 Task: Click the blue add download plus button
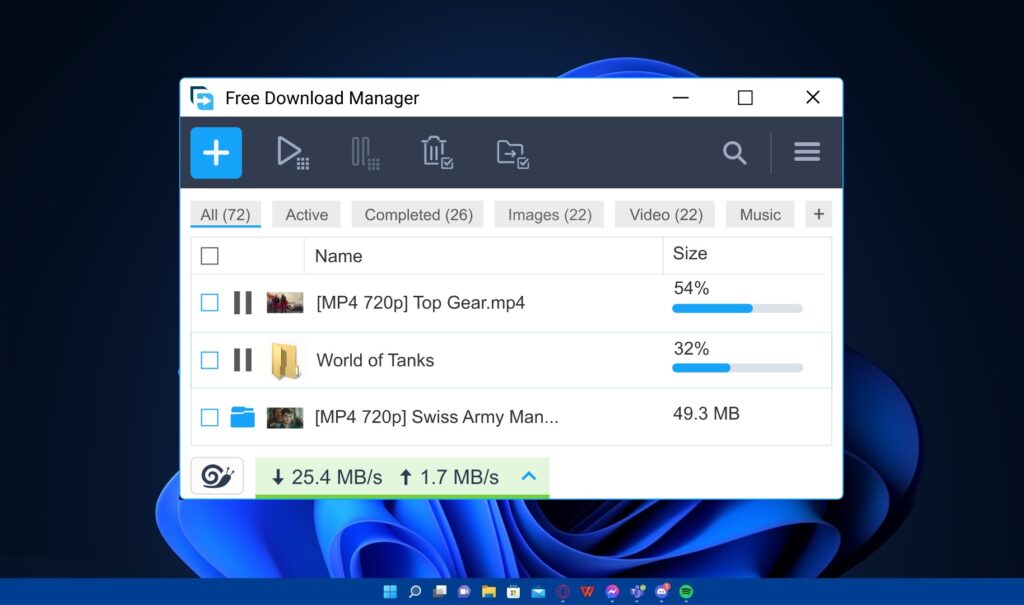[x=216, y=153]
